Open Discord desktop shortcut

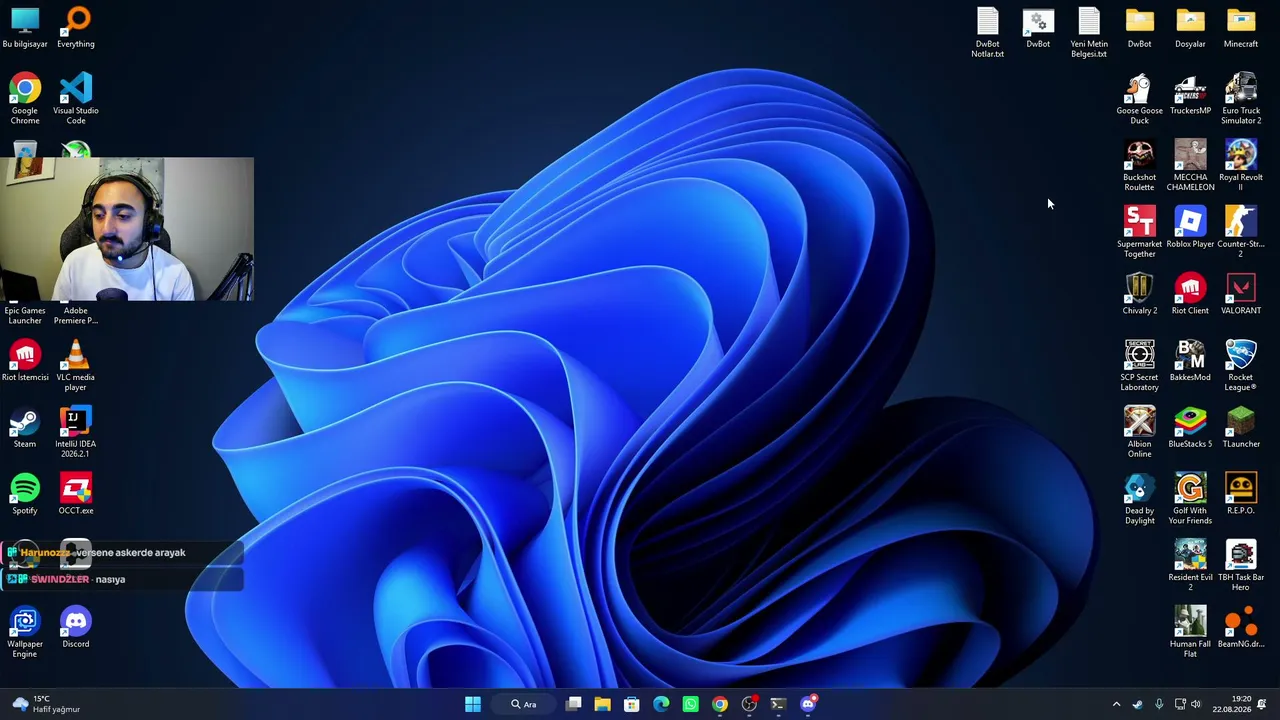tap(76, 627)
